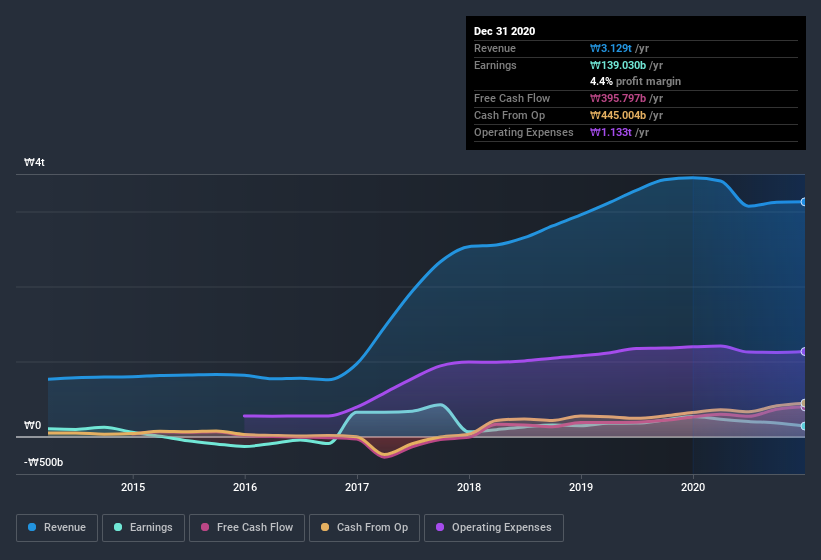Click the teal Earnings legend dot
This screenshot has width=821, height=560.
pyautogui.click(x=118, y=527)
